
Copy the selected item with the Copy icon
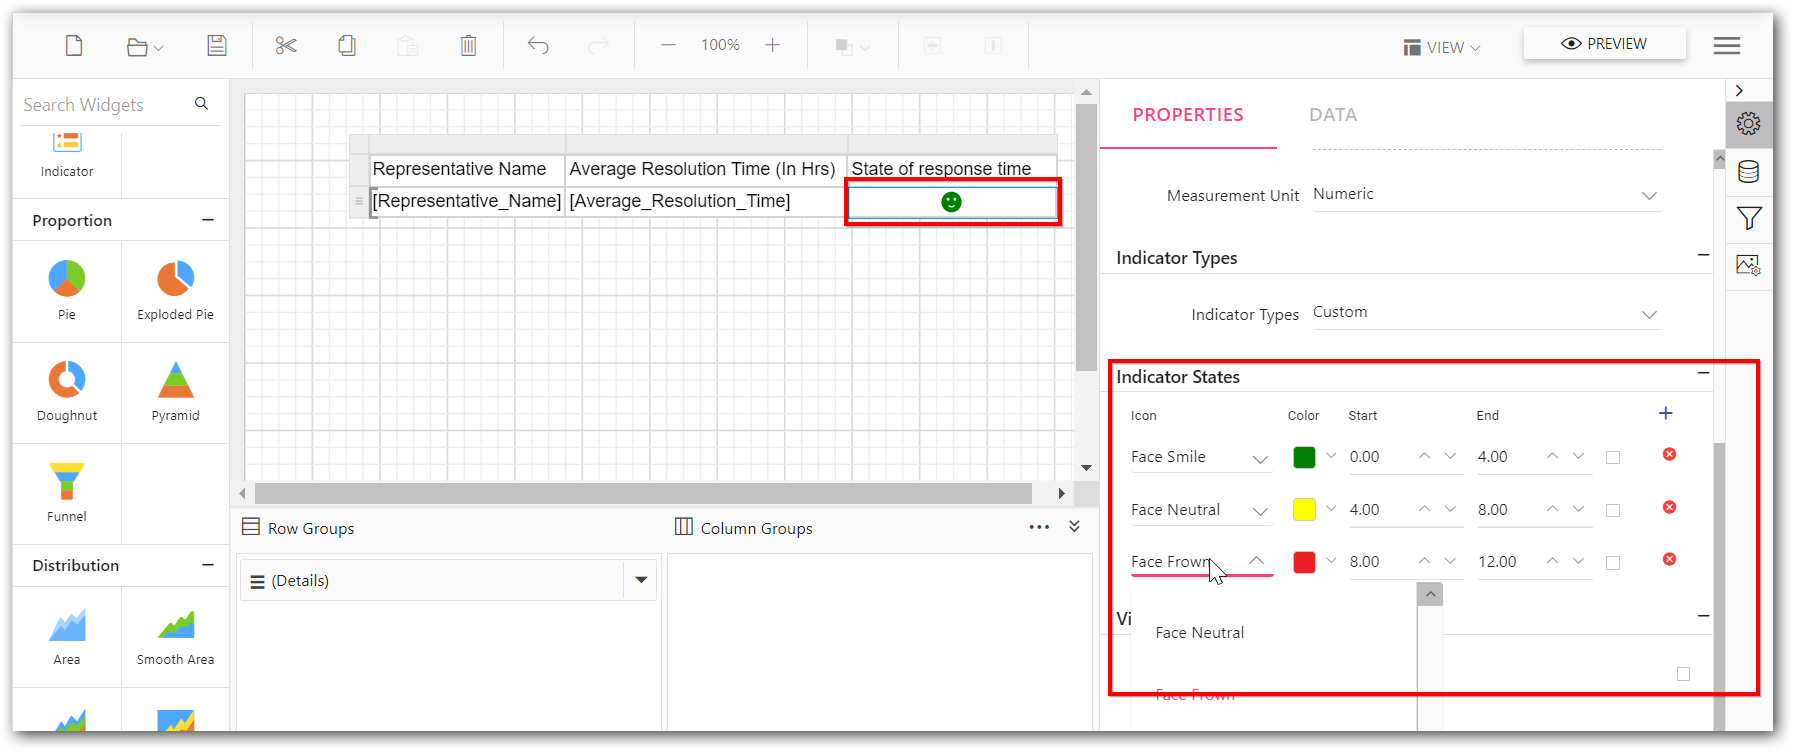[x=347, y=45]
